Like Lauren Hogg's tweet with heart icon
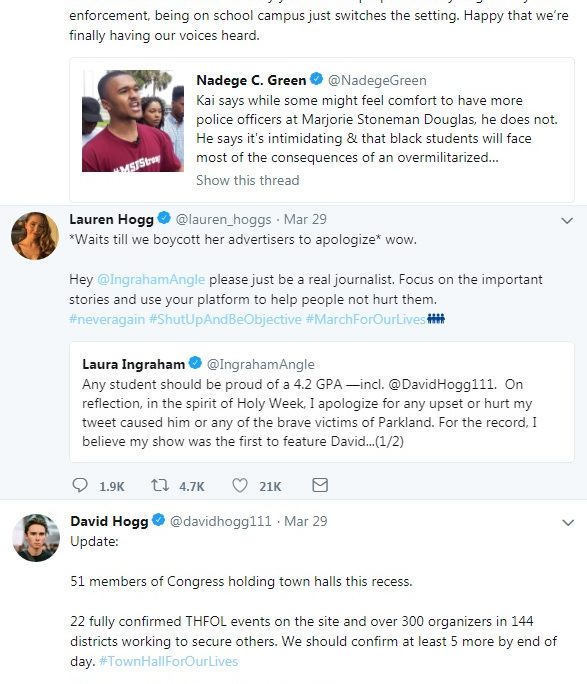The width and height of the screenshot is (587, 684). pyautogui.click(x=239, y=485)
